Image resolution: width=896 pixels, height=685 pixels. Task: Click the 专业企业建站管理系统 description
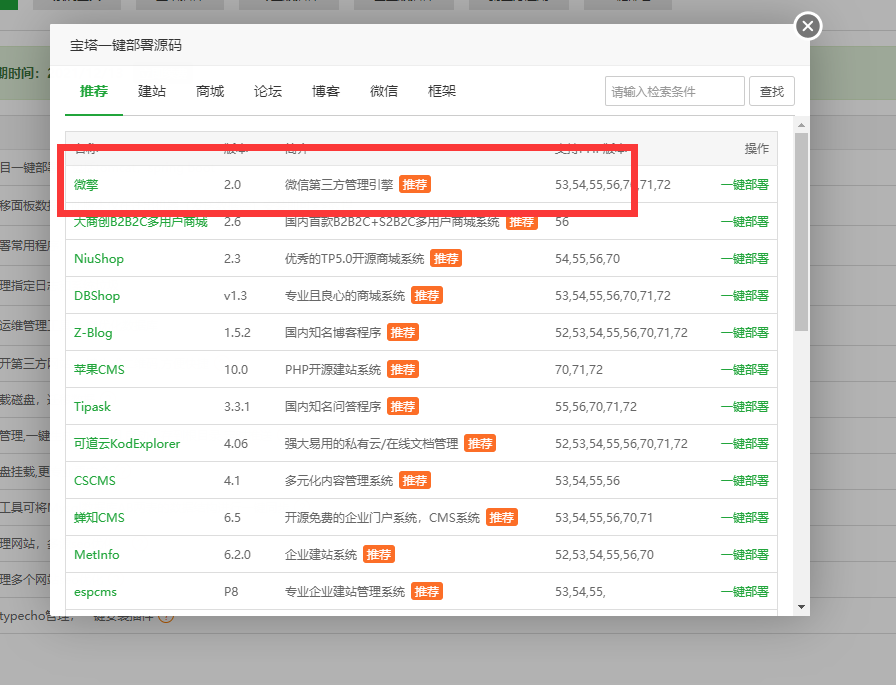(345, 592)
